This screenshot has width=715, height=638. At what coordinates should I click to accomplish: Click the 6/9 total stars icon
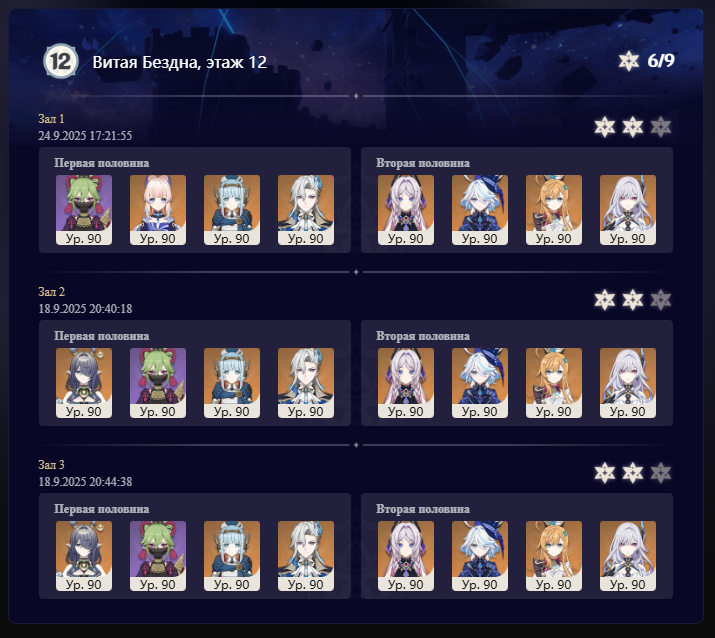(x=628, y=61)
